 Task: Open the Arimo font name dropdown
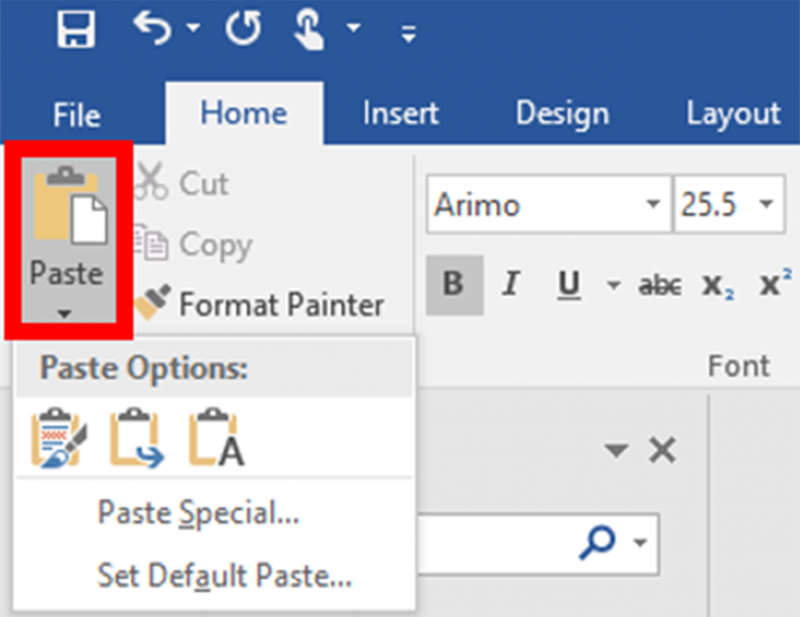click(x=653, y=205)
